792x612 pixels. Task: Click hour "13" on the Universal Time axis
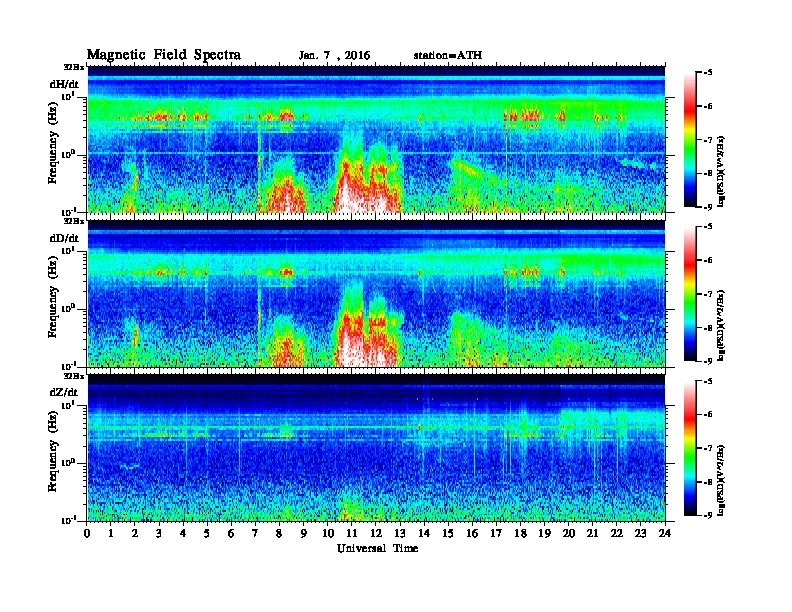pos(400,533)
